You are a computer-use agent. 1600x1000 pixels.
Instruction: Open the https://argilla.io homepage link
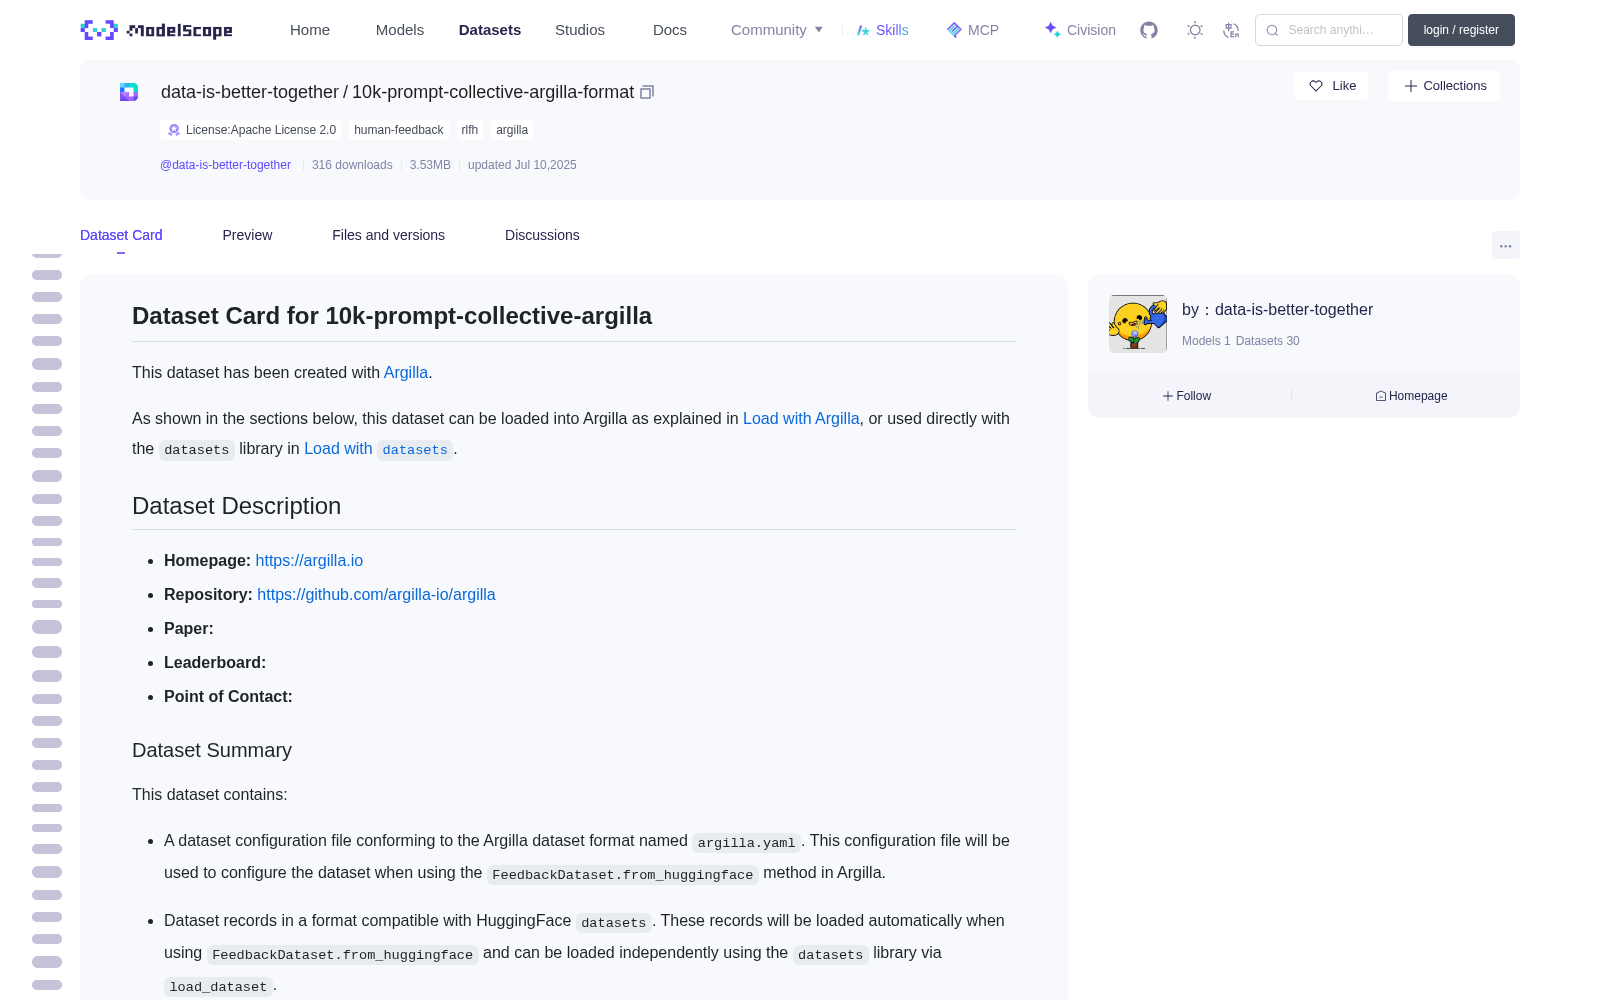[x=309, y=560]
